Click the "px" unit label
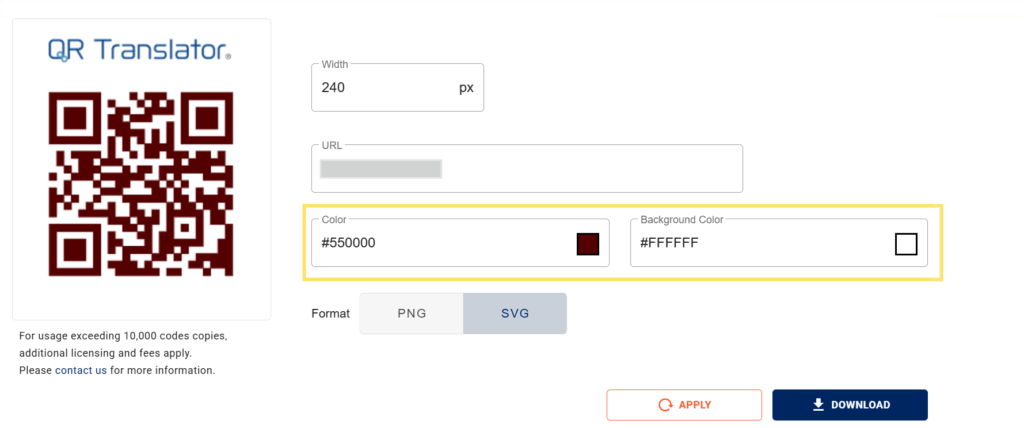 [x=466, y=88]
